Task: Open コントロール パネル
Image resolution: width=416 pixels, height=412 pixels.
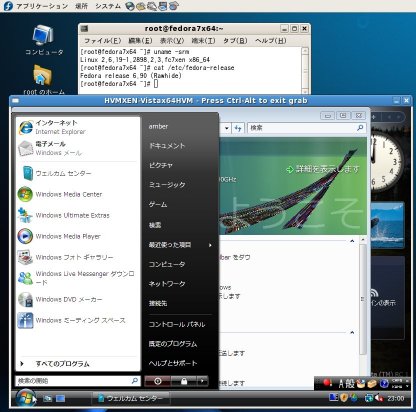Action: coord(177,324)
